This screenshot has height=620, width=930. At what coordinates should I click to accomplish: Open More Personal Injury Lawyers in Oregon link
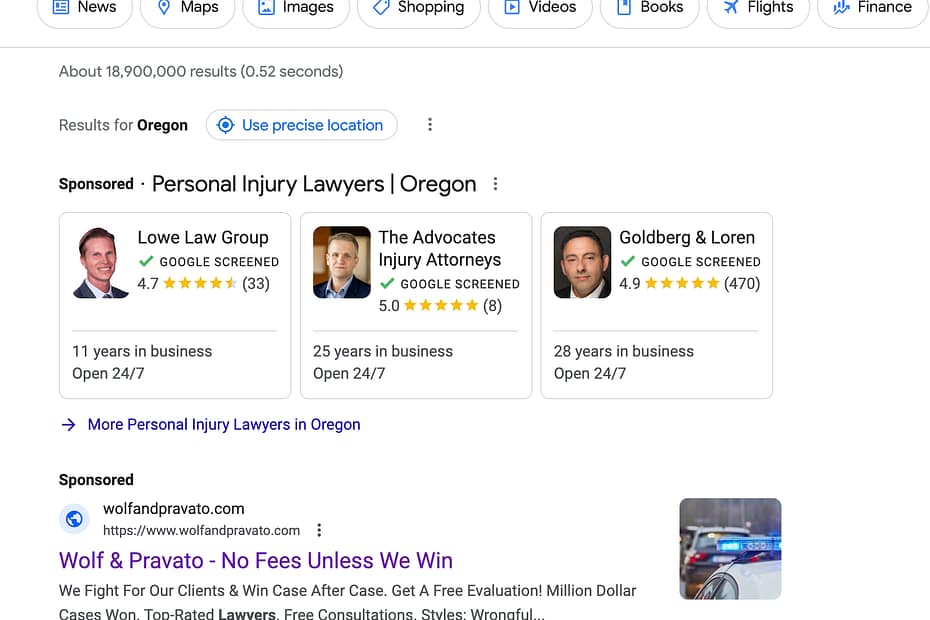click(x=224, y=425)
